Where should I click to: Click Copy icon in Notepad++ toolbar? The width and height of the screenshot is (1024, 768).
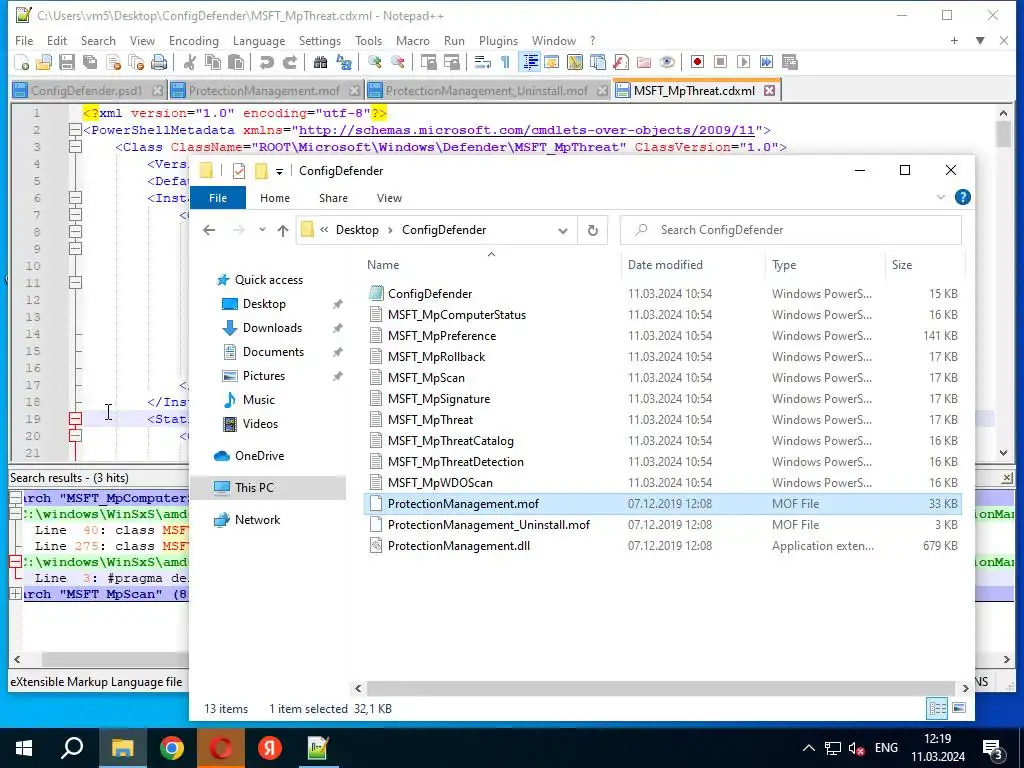coord(213,62)
